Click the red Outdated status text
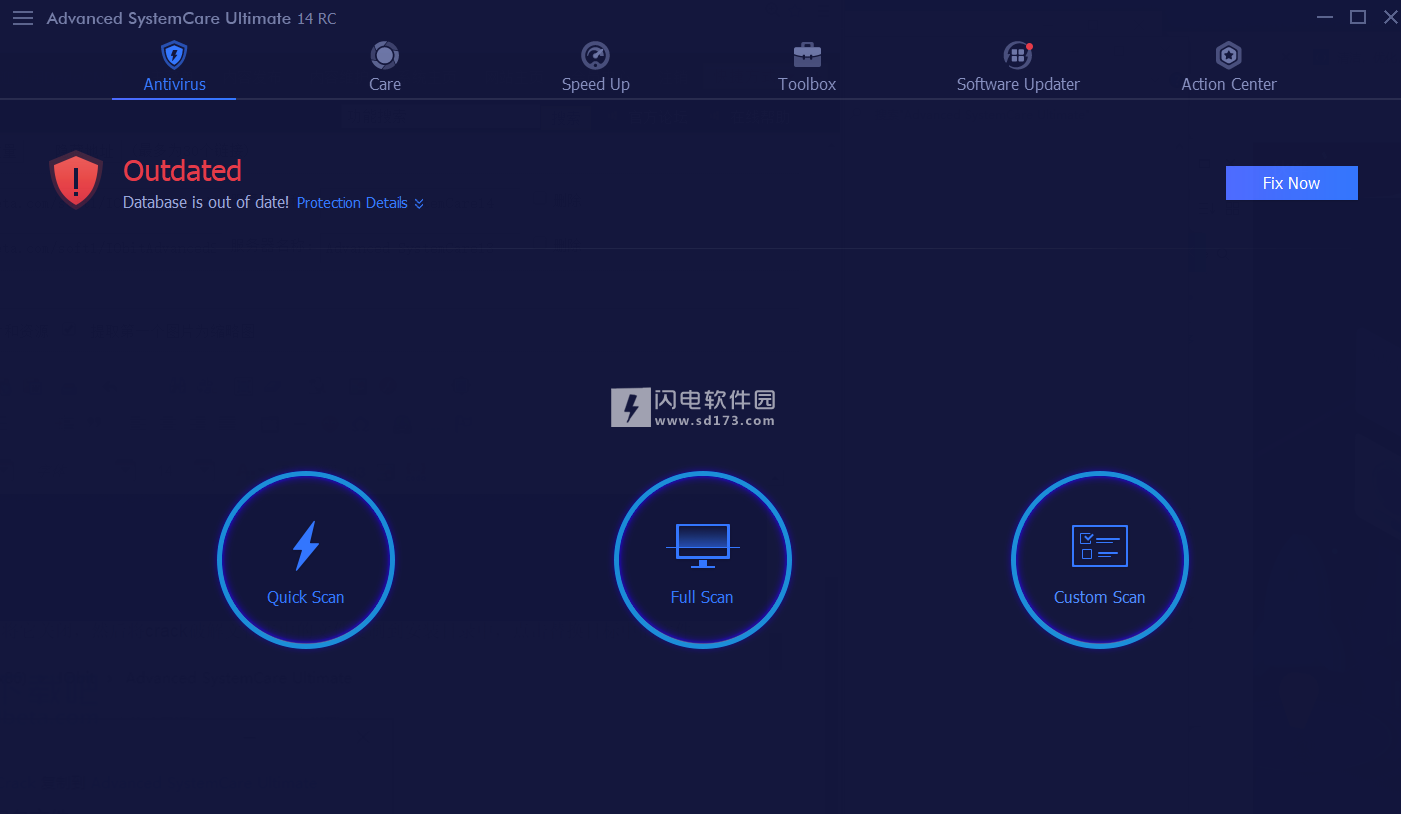The height and width of the screenshot is (814, 1401). tap(182, 171)
